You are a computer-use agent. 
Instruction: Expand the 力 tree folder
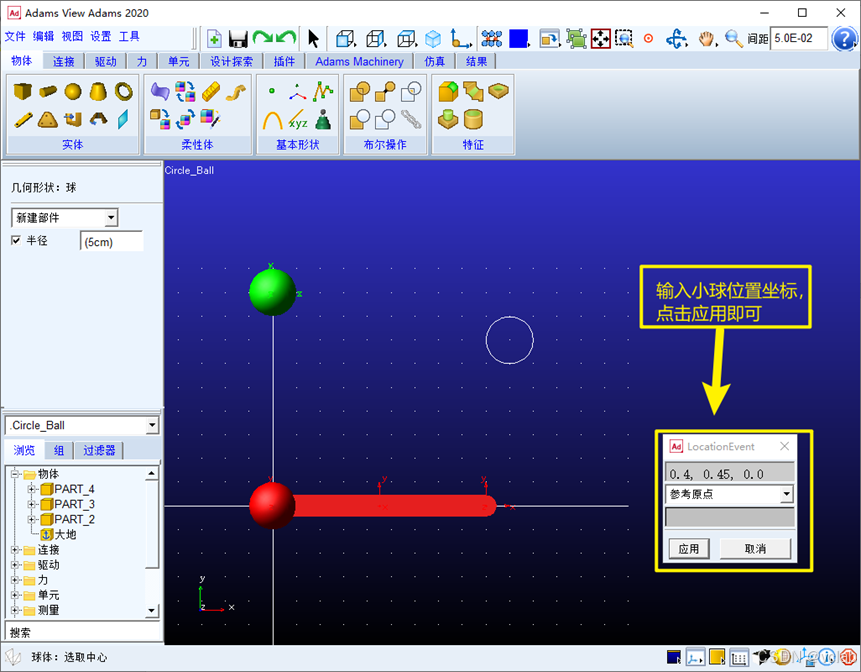(15, 580)
